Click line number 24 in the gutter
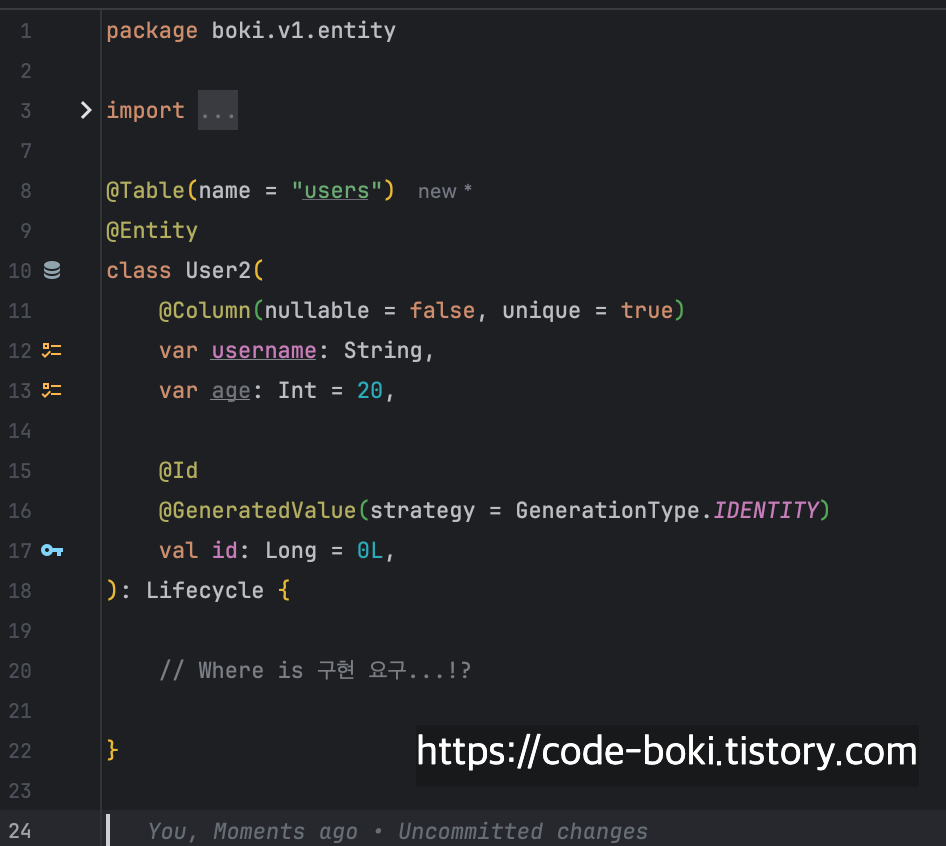946x846 pixels. click(20, 831)
